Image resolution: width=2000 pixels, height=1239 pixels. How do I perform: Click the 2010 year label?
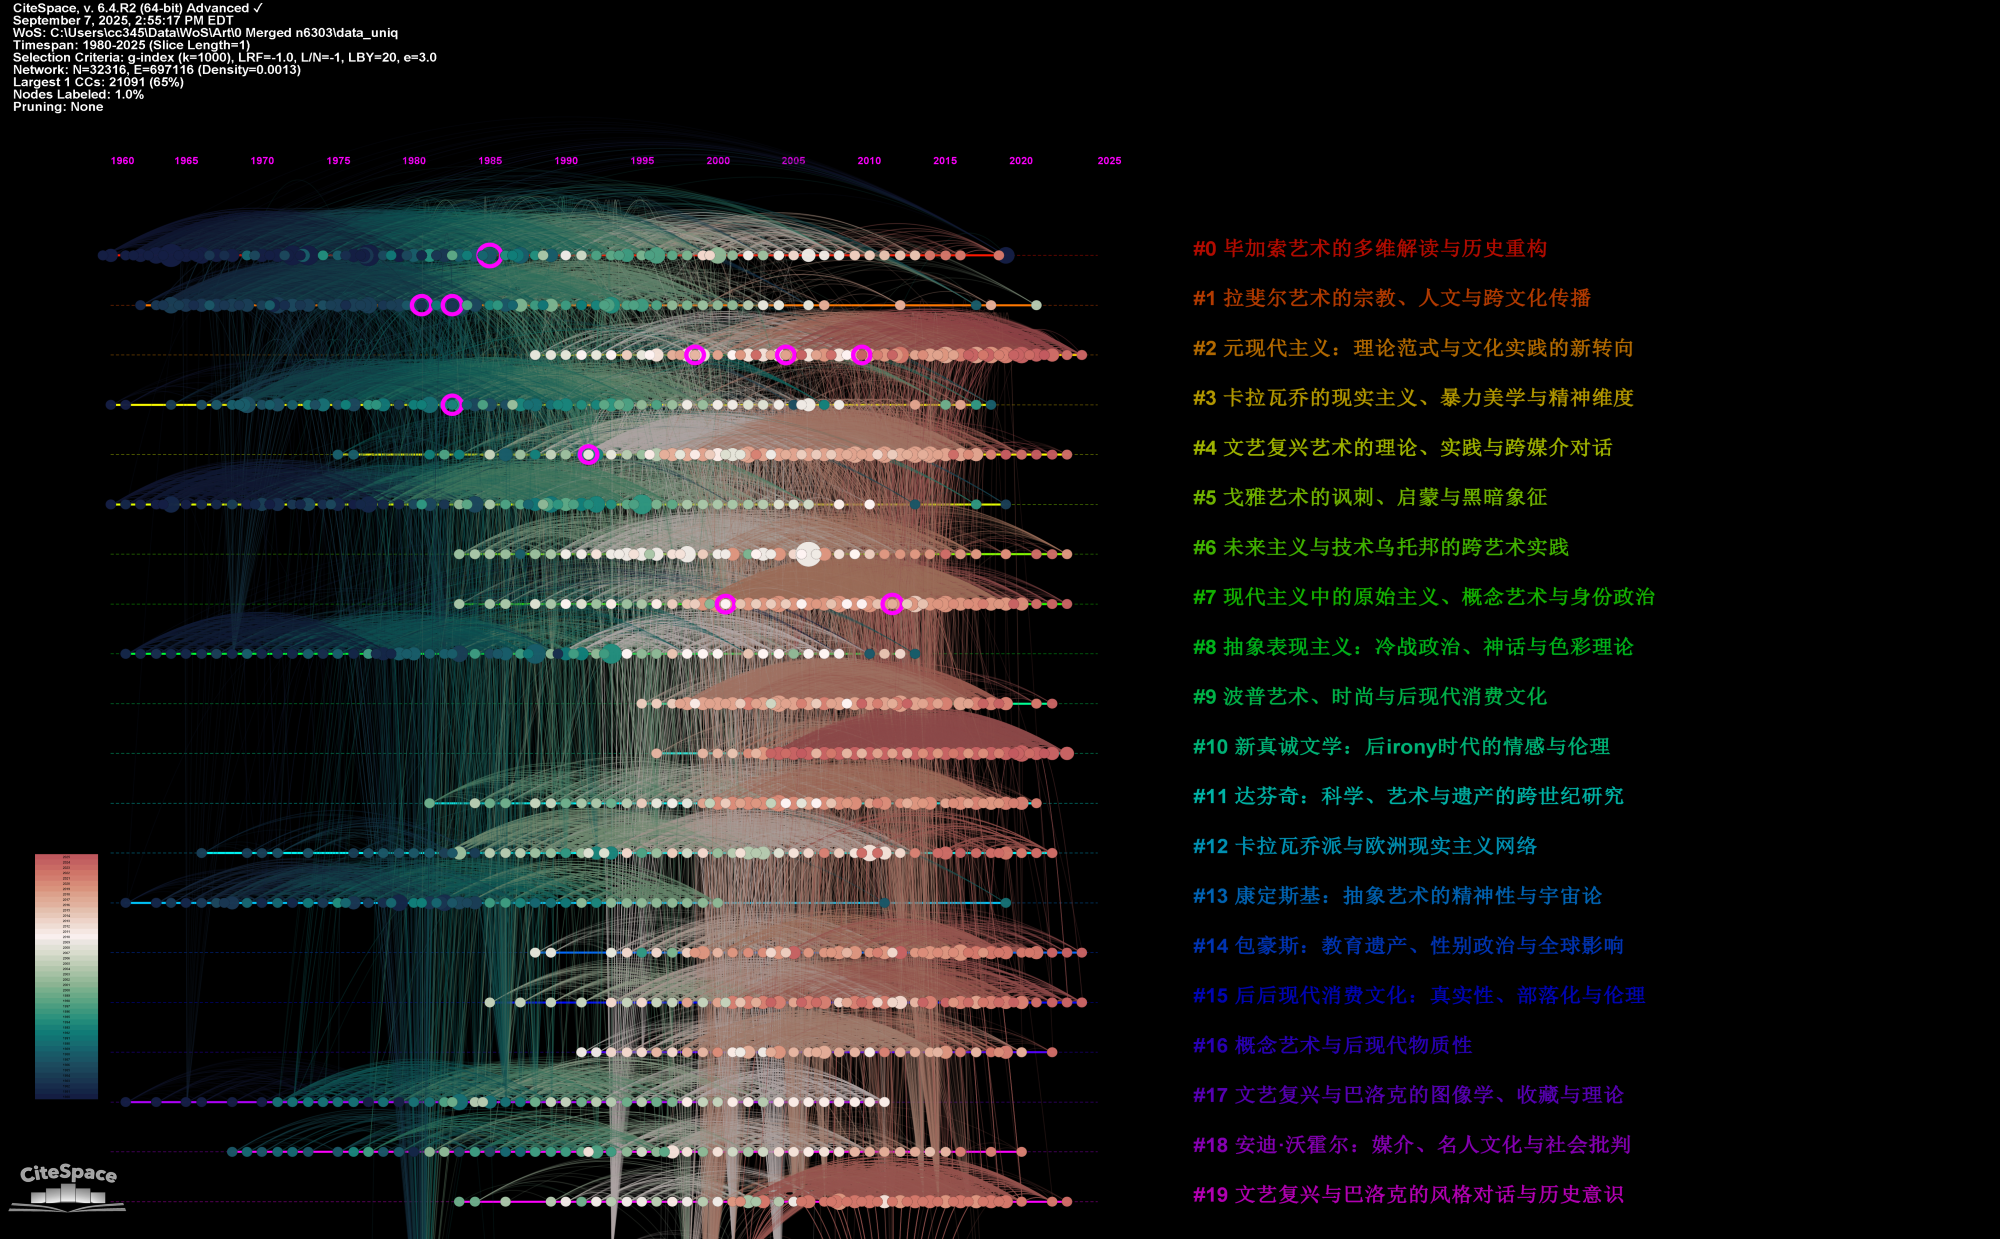869,161
